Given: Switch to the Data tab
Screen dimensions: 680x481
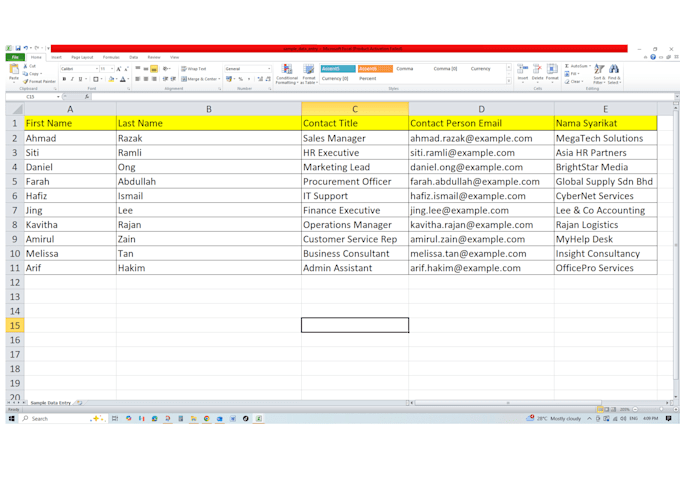Looking at the screenshot, I should click(x=134, y=57).
